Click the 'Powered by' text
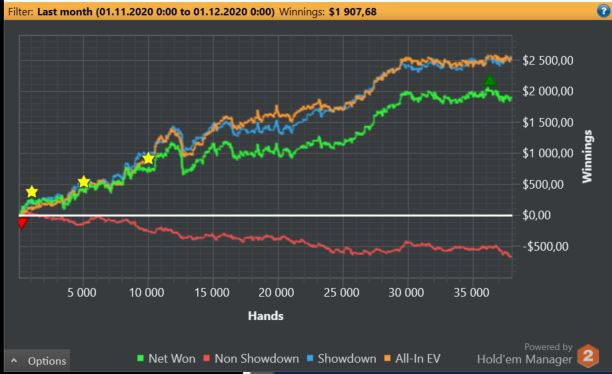Image resolution: width=612 pixels, height=374 pixels. (548, 347)
